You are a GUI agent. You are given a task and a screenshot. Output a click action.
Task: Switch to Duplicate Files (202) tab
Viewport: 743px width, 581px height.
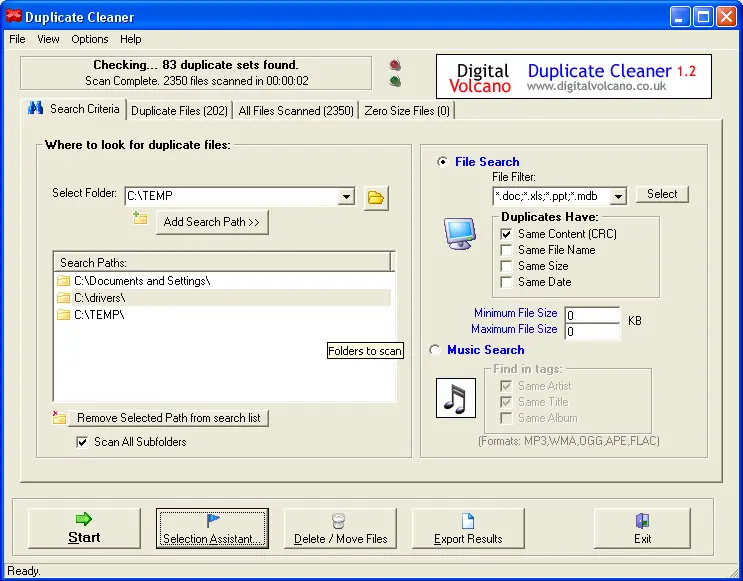(x=179, y=111)
